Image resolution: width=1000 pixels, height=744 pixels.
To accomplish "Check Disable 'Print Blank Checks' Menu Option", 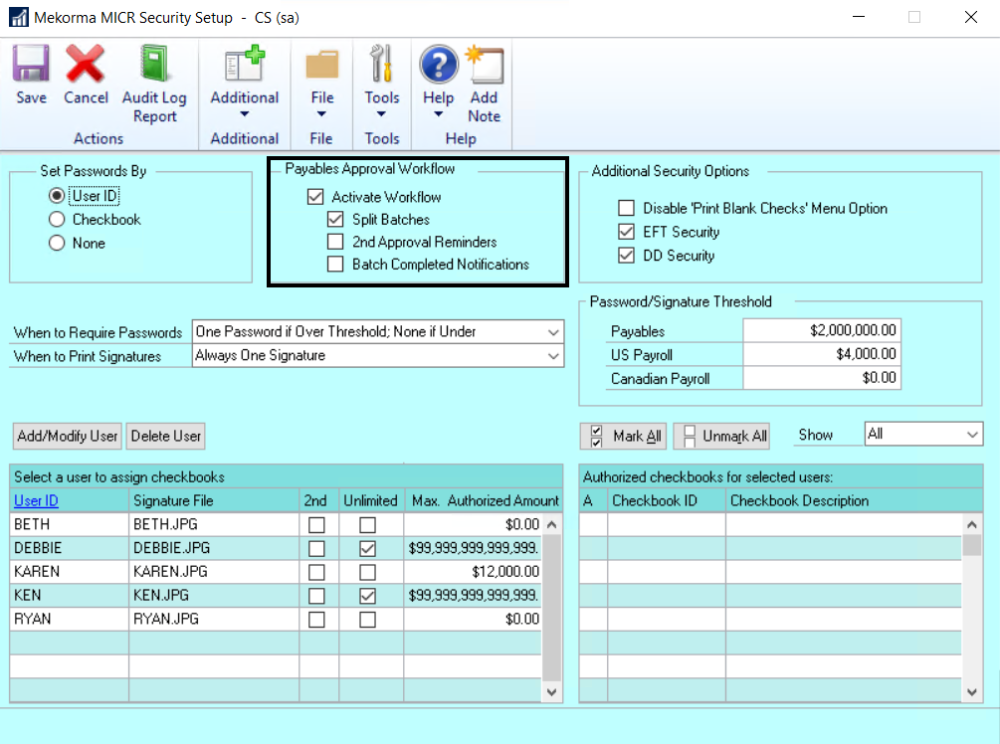I will click(x=626, y=208).
